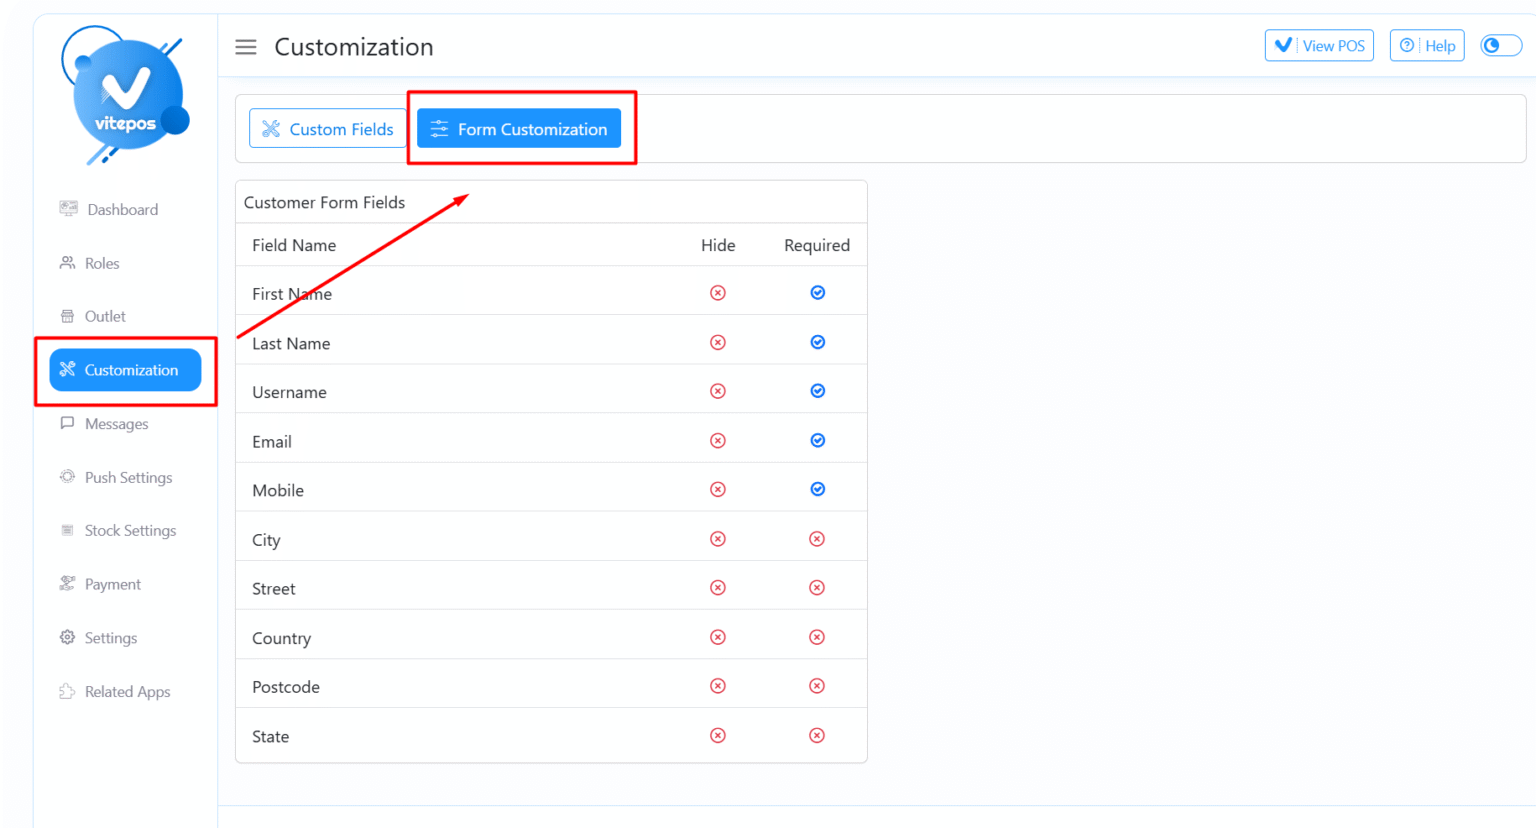The height and width of the screenshot is (828, 1536).
Task: Toggle Required for Last Name
Action: click(x=818, y=342)
